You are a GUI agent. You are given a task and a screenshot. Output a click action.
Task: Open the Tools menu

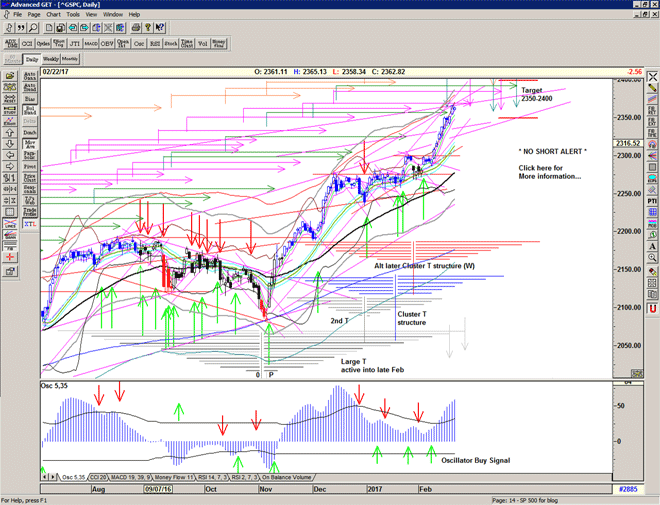73,15
